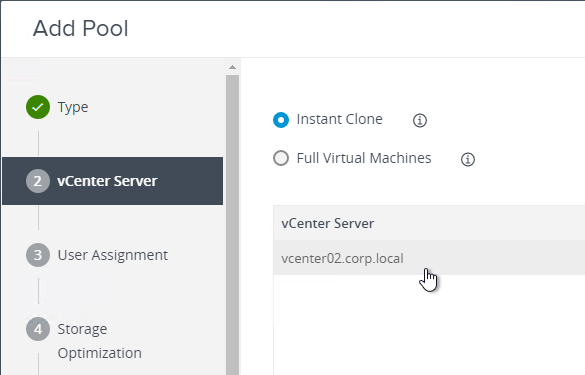Select the Instant Clone radio button
Screen dimensions: 585x375
(x=281, y=120)
